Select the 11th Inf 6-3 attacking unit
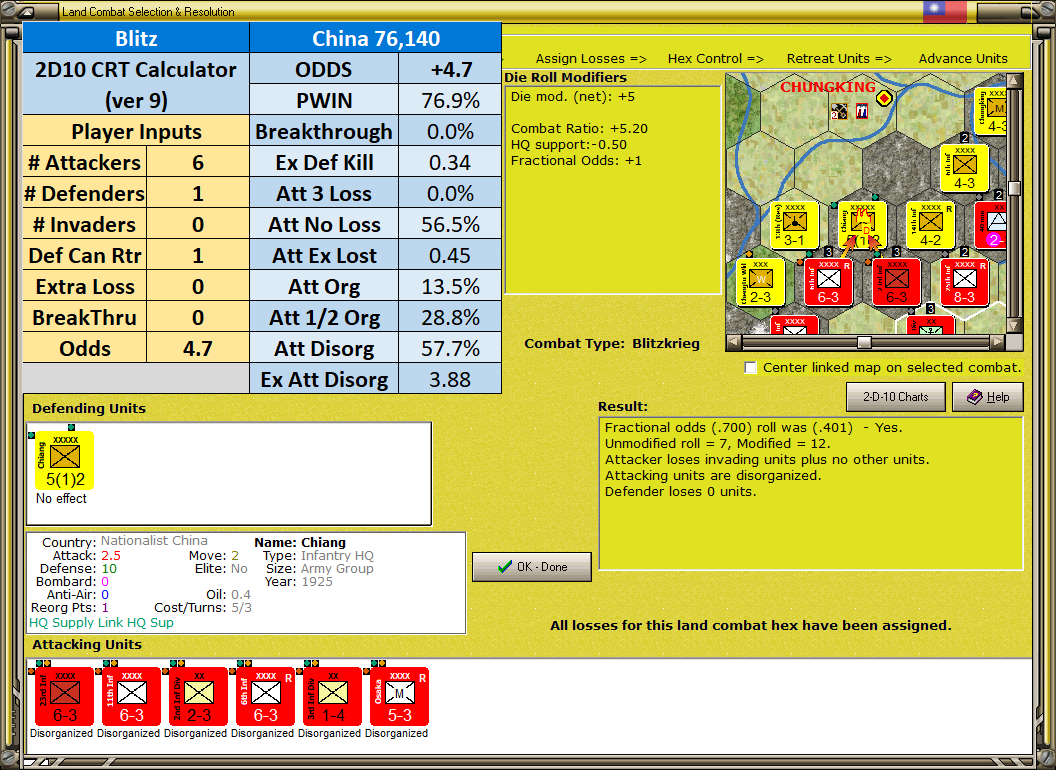The height and width of the screenshot is (770, 1056). [x=131, y=696]
